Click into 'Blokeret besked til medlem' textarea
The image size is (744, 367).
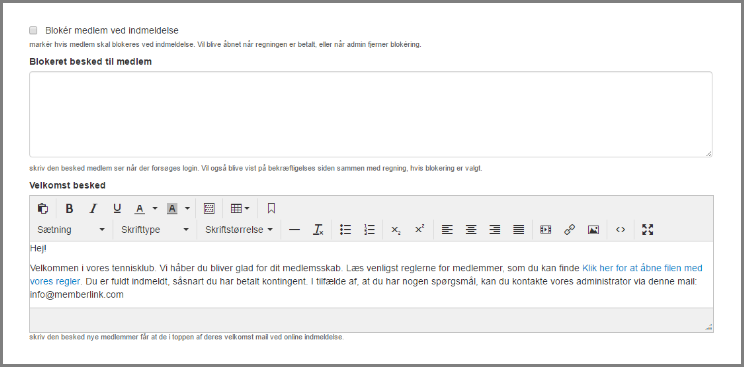click(x=371, y=114)
